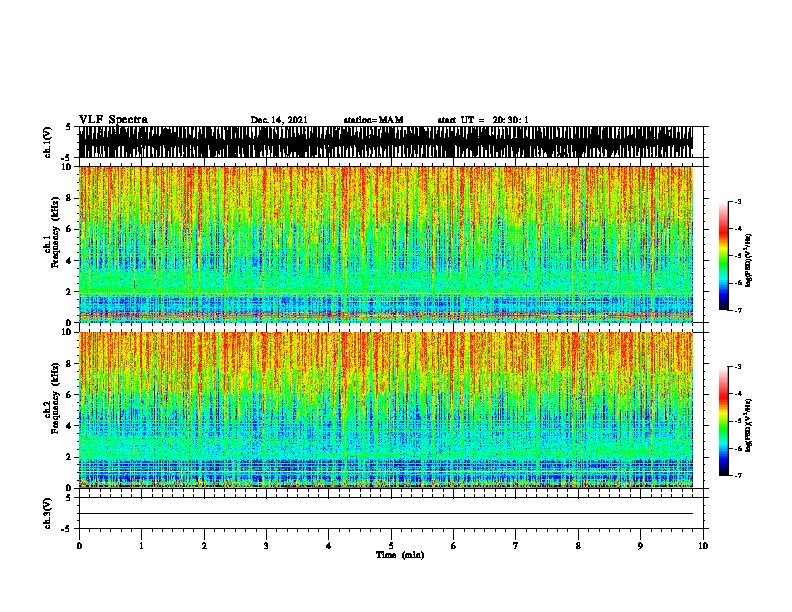Click the "9" tick on Time axis

tap(640, 546)
